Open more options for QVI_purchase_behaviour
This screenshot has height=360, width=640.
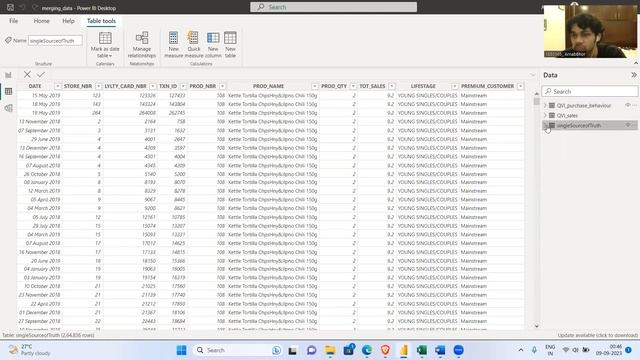635,105
